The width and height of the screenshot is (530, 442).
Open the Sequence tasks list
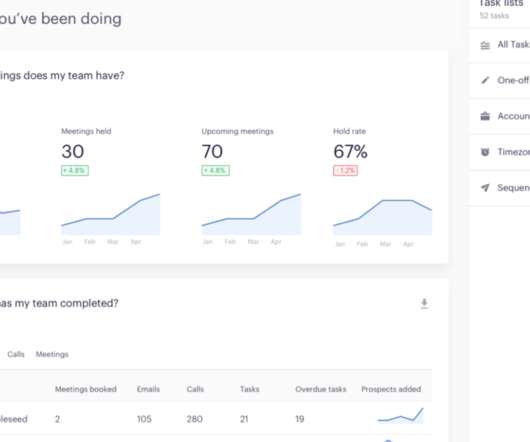coord(500,188)
